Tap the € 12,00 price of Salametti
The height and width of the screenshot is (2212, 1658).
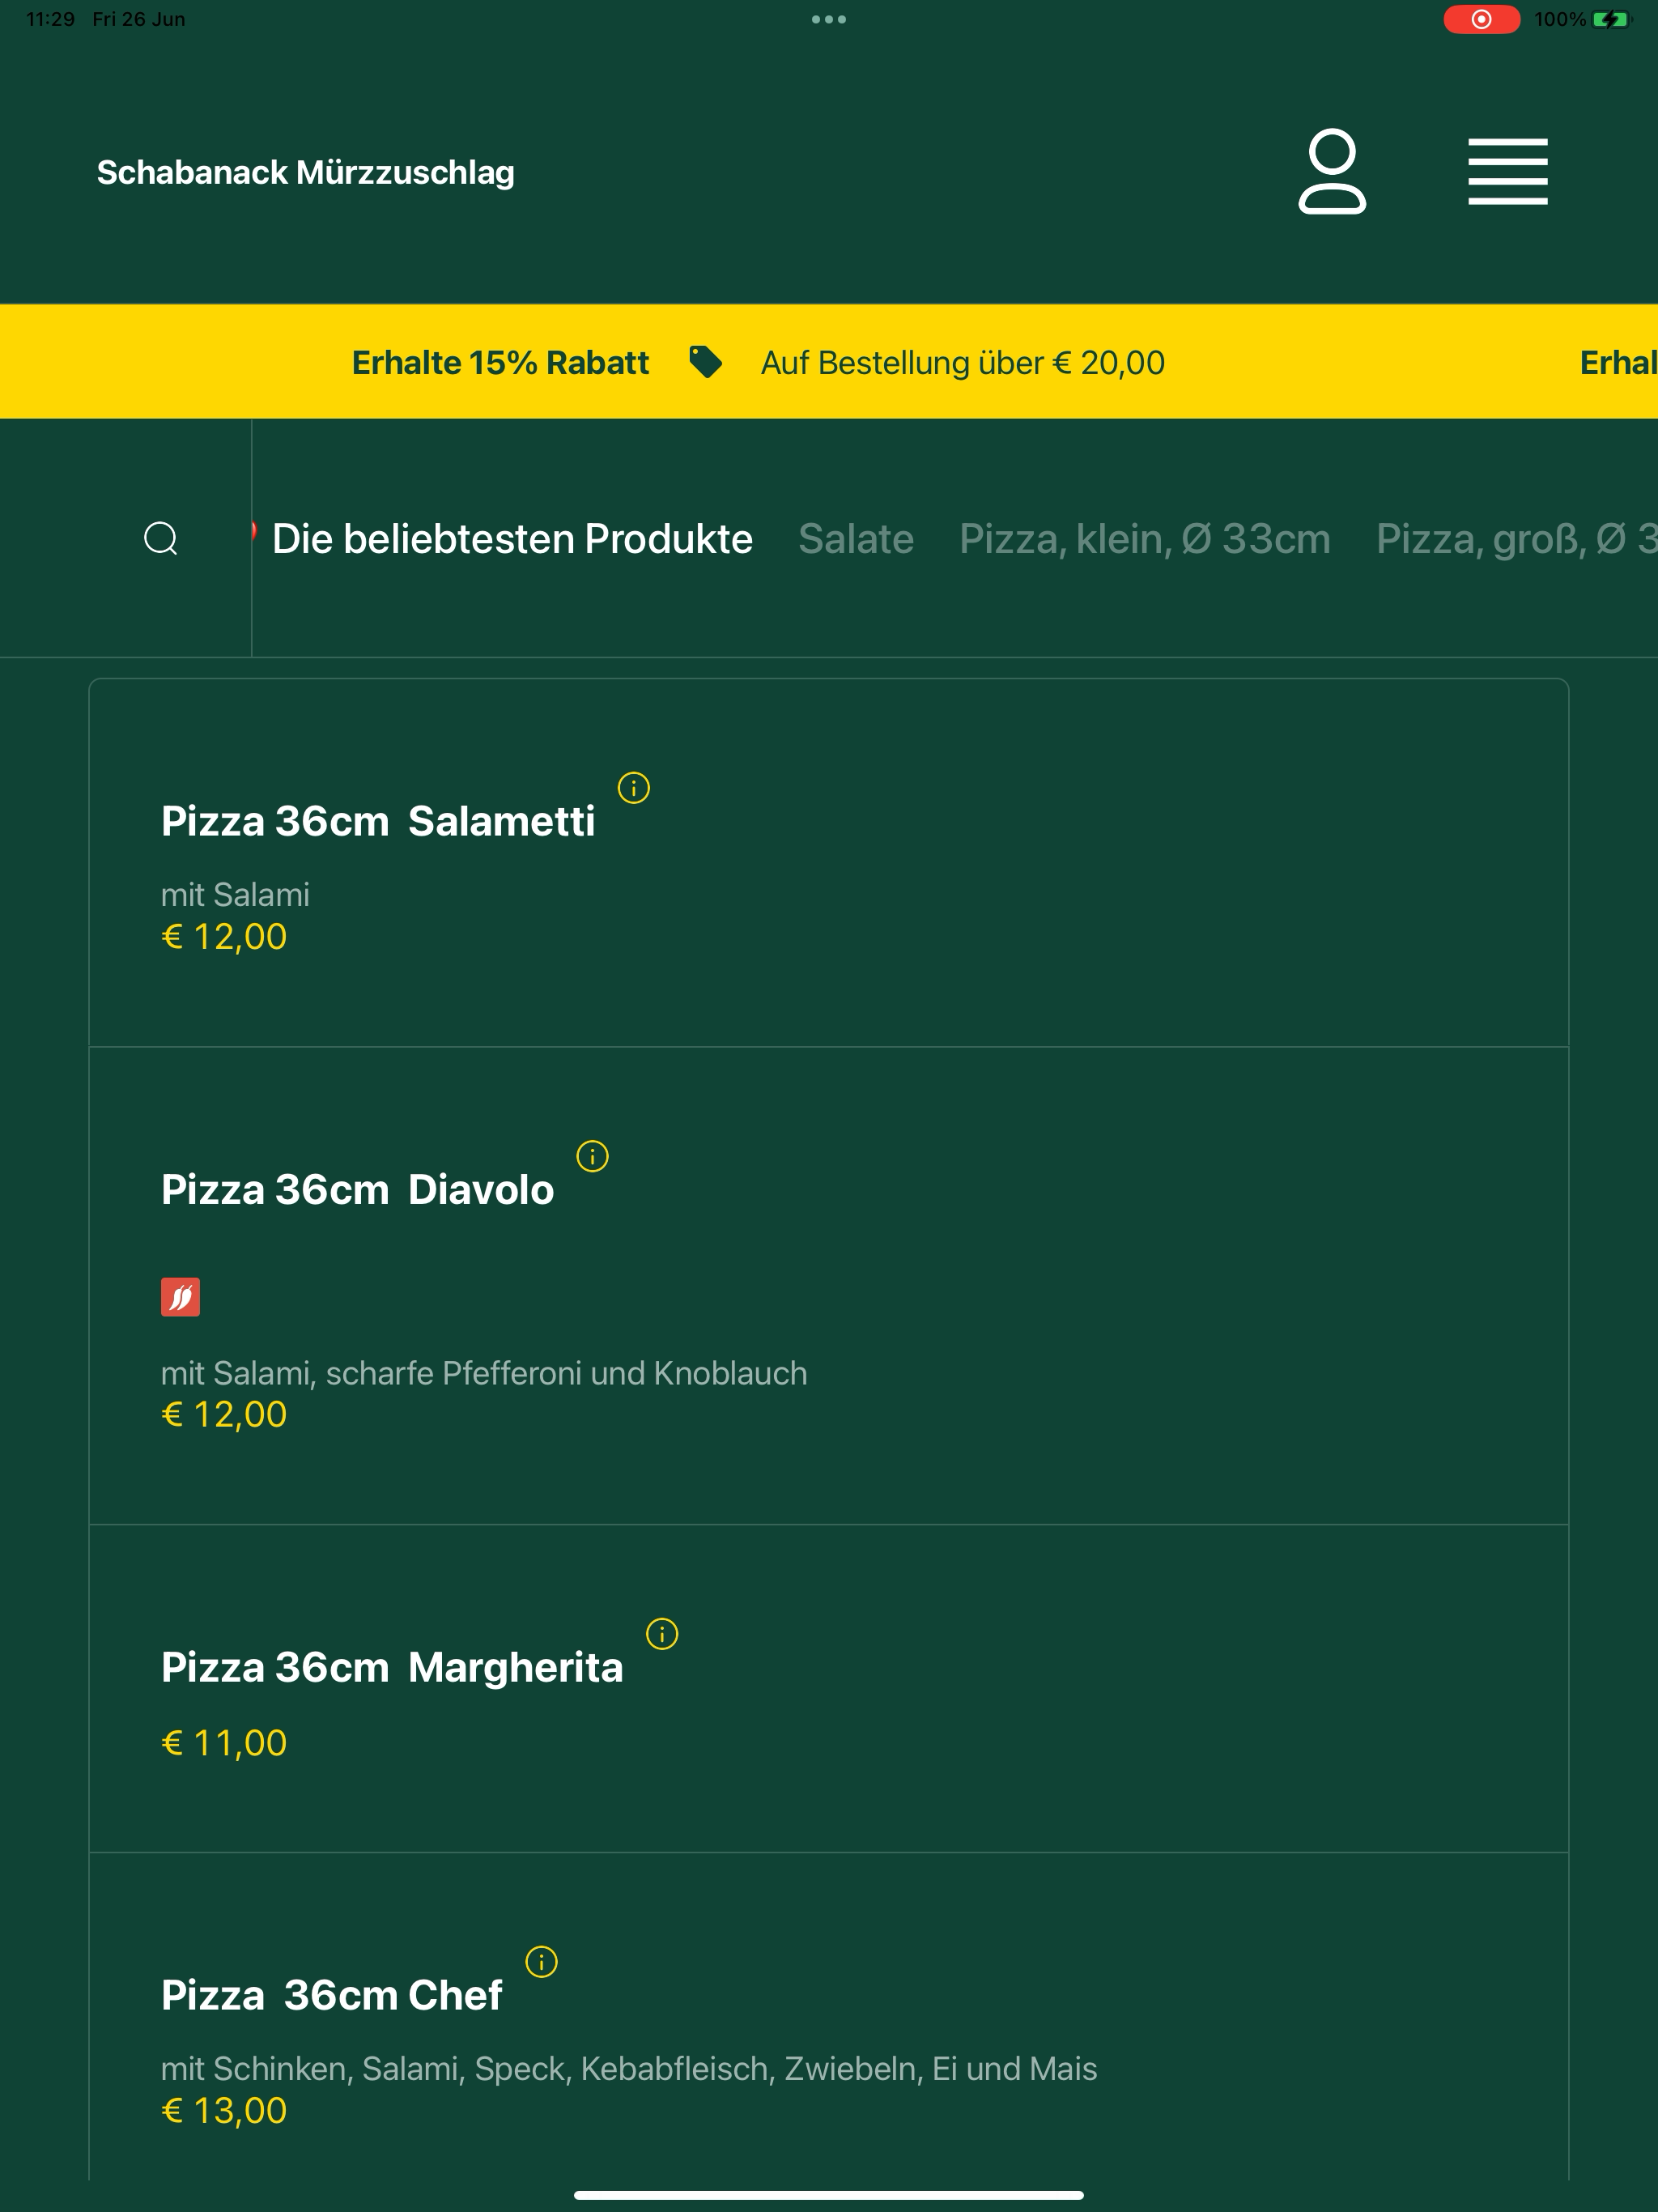[x=224, y=937]
